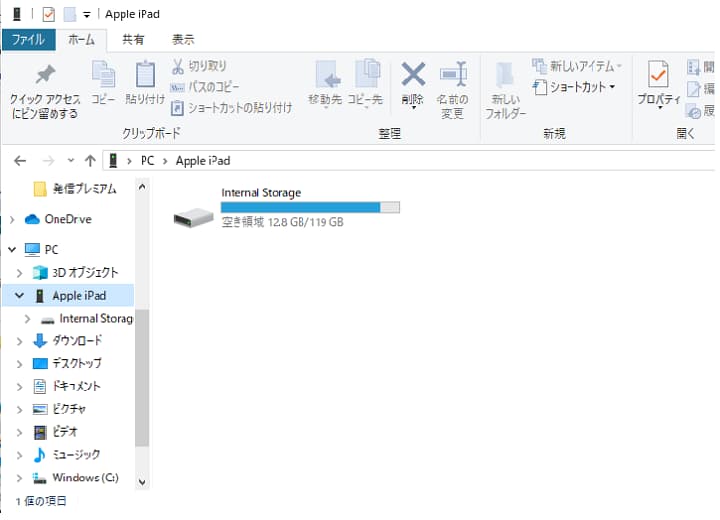Go up one level arrow
The height and width of the screenshot is (520, 720).
pos(90,161)
